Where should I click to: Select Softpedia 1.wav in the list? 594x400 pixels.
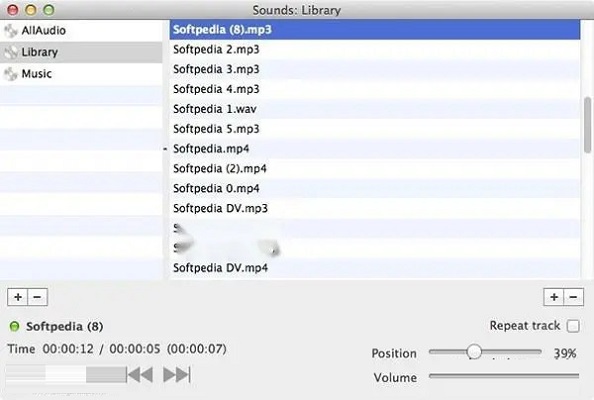(x=375, y=109)
